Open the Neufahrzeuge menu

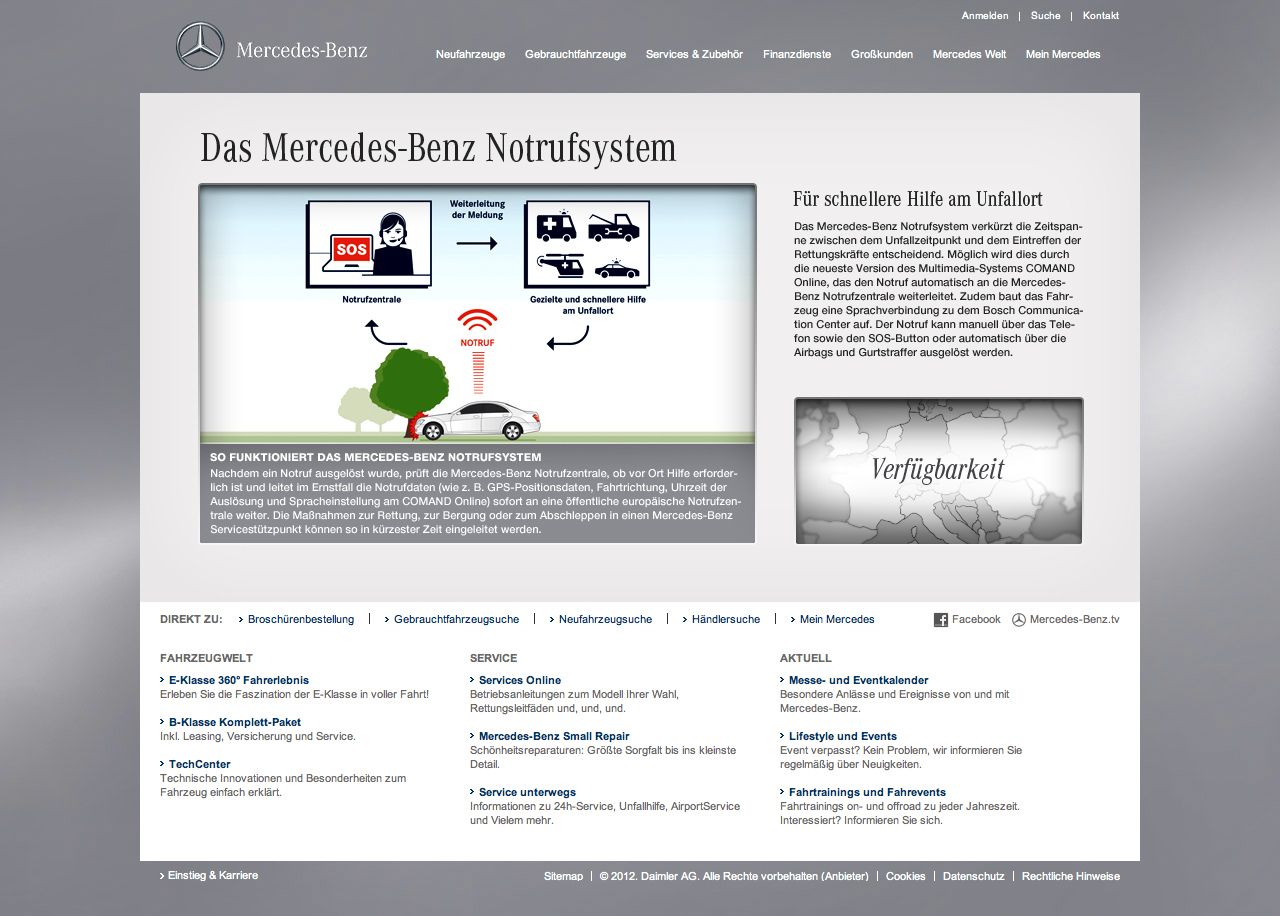tap(470, 54)
